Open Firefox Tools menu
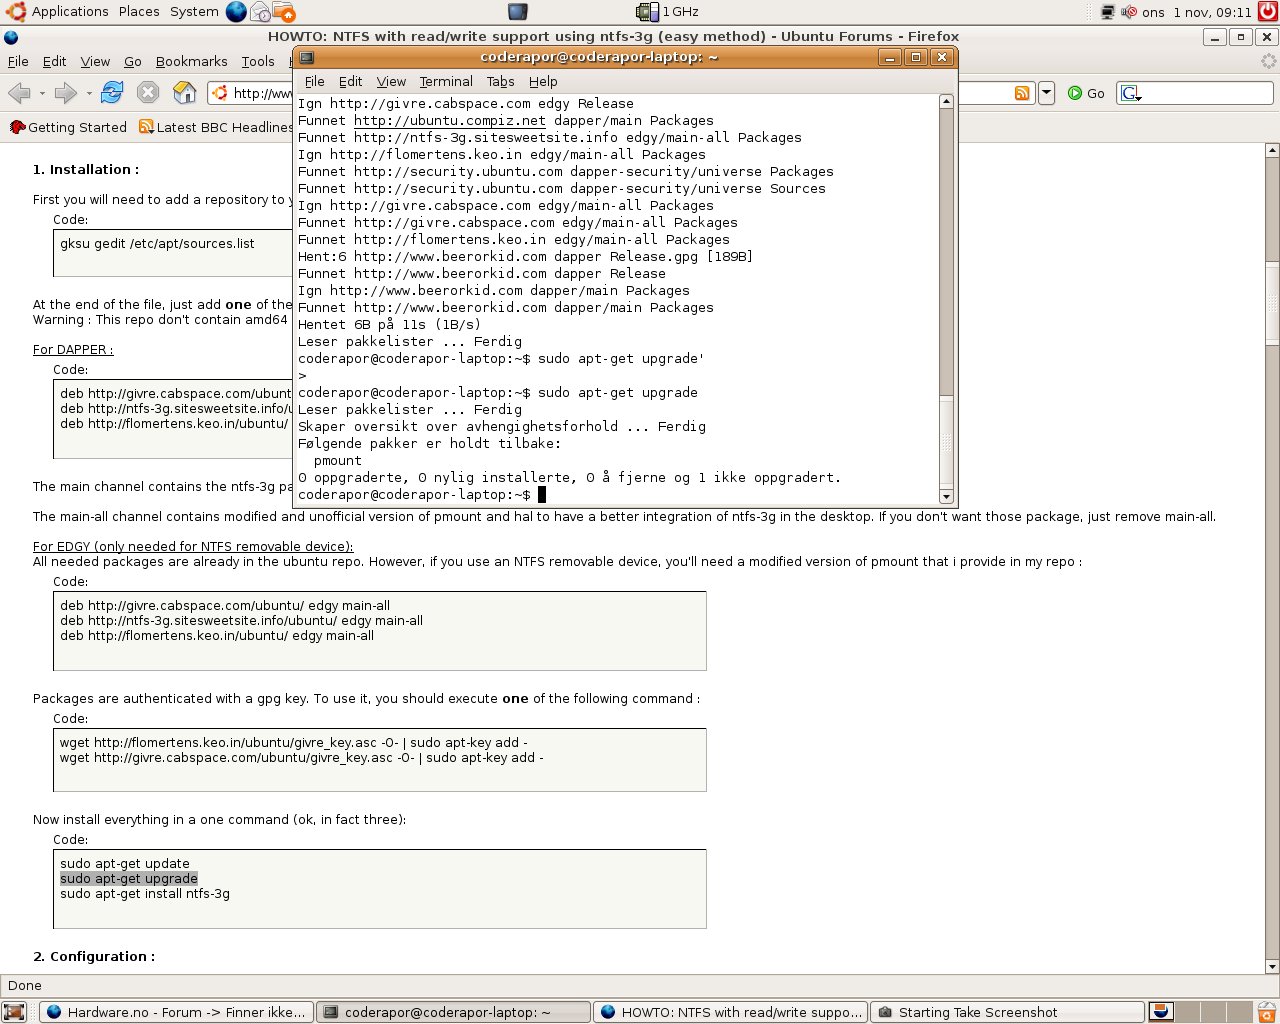Viewport: 1280px width, 1024px height. [258, 61]
